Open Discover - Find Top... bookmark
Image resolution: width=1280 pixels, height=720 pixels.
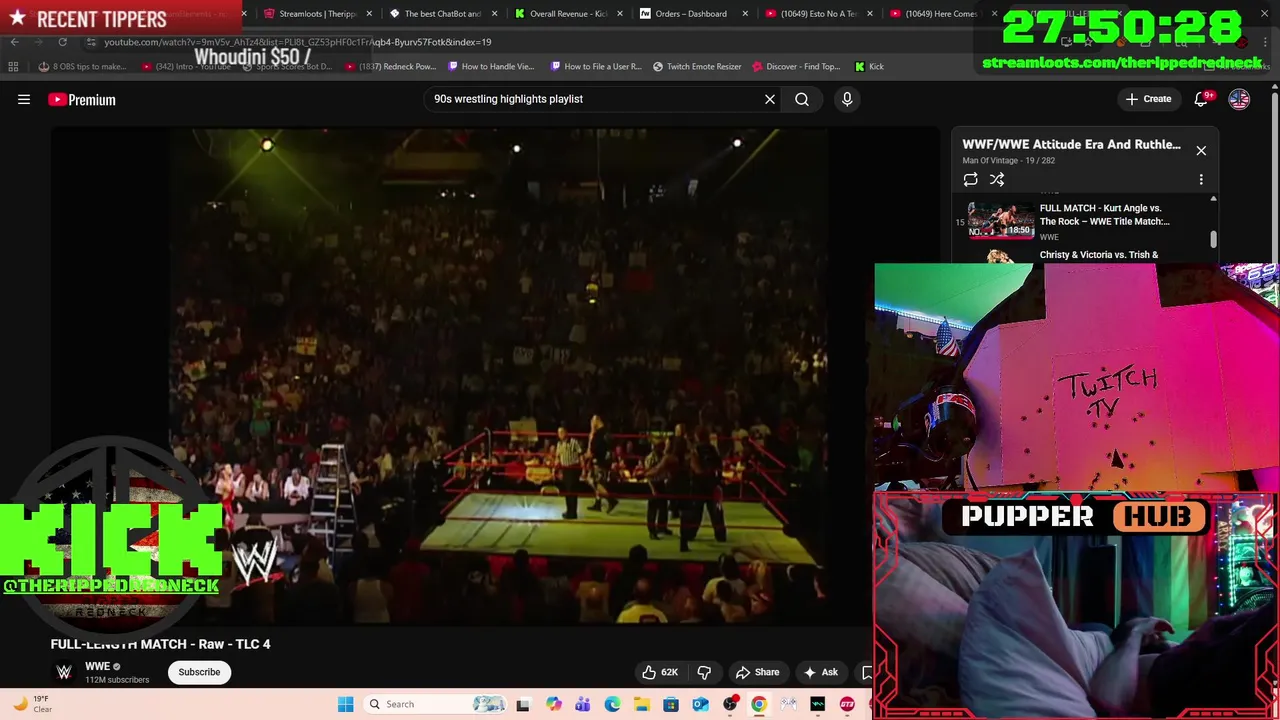796,66
